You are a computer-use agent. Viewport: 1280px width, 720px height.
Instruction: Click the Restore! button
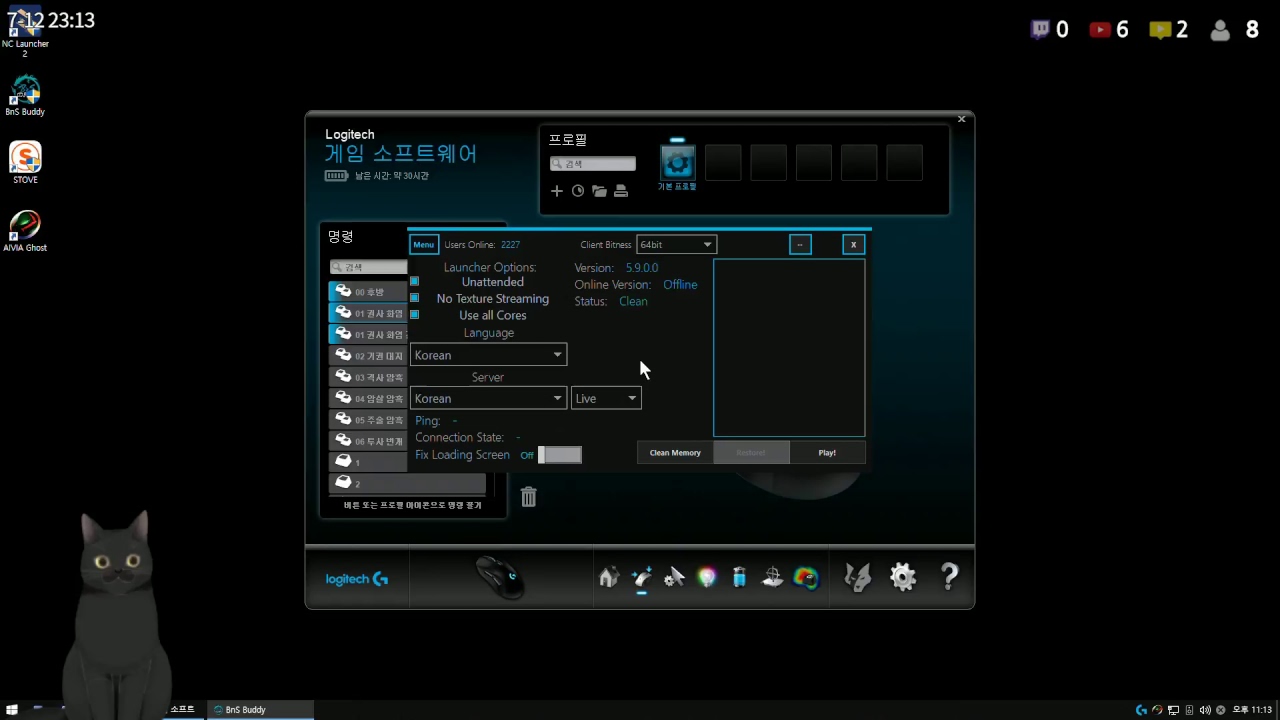coord(751,453)
